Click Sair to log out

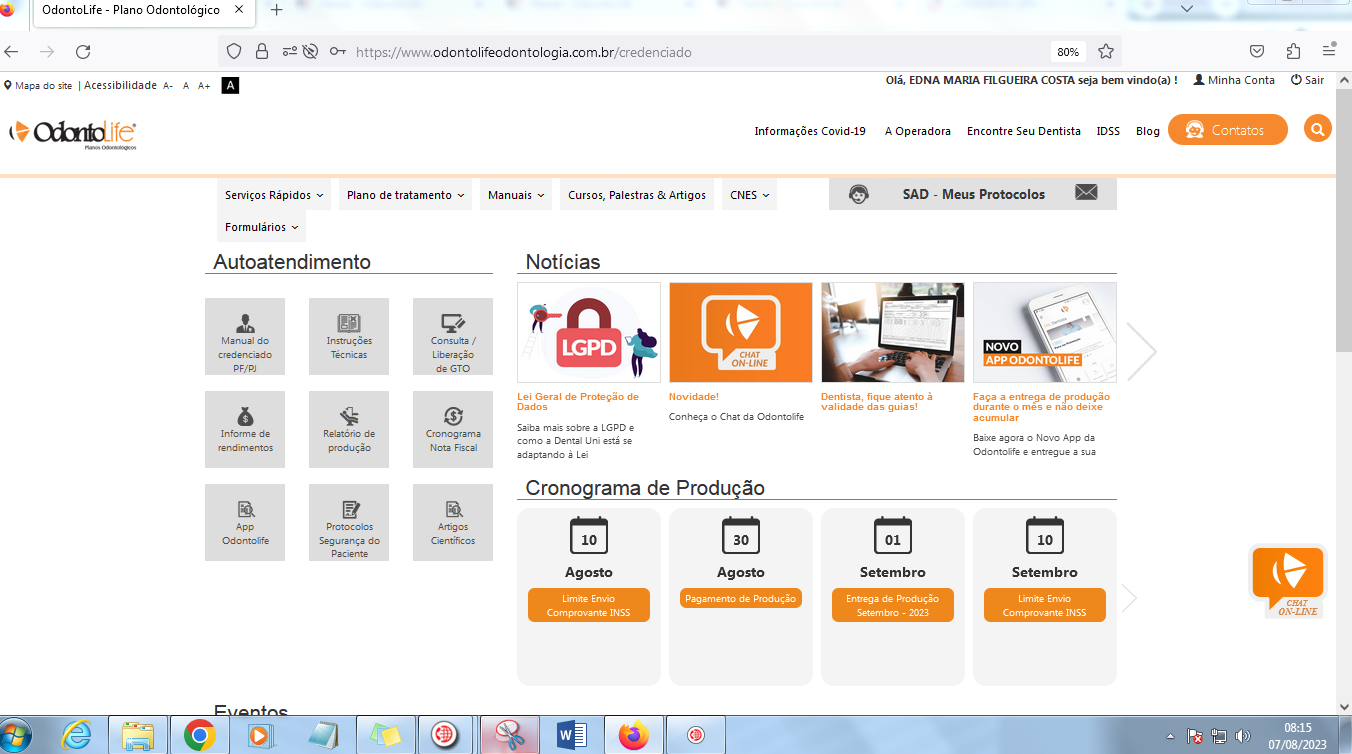point(1307,80)
